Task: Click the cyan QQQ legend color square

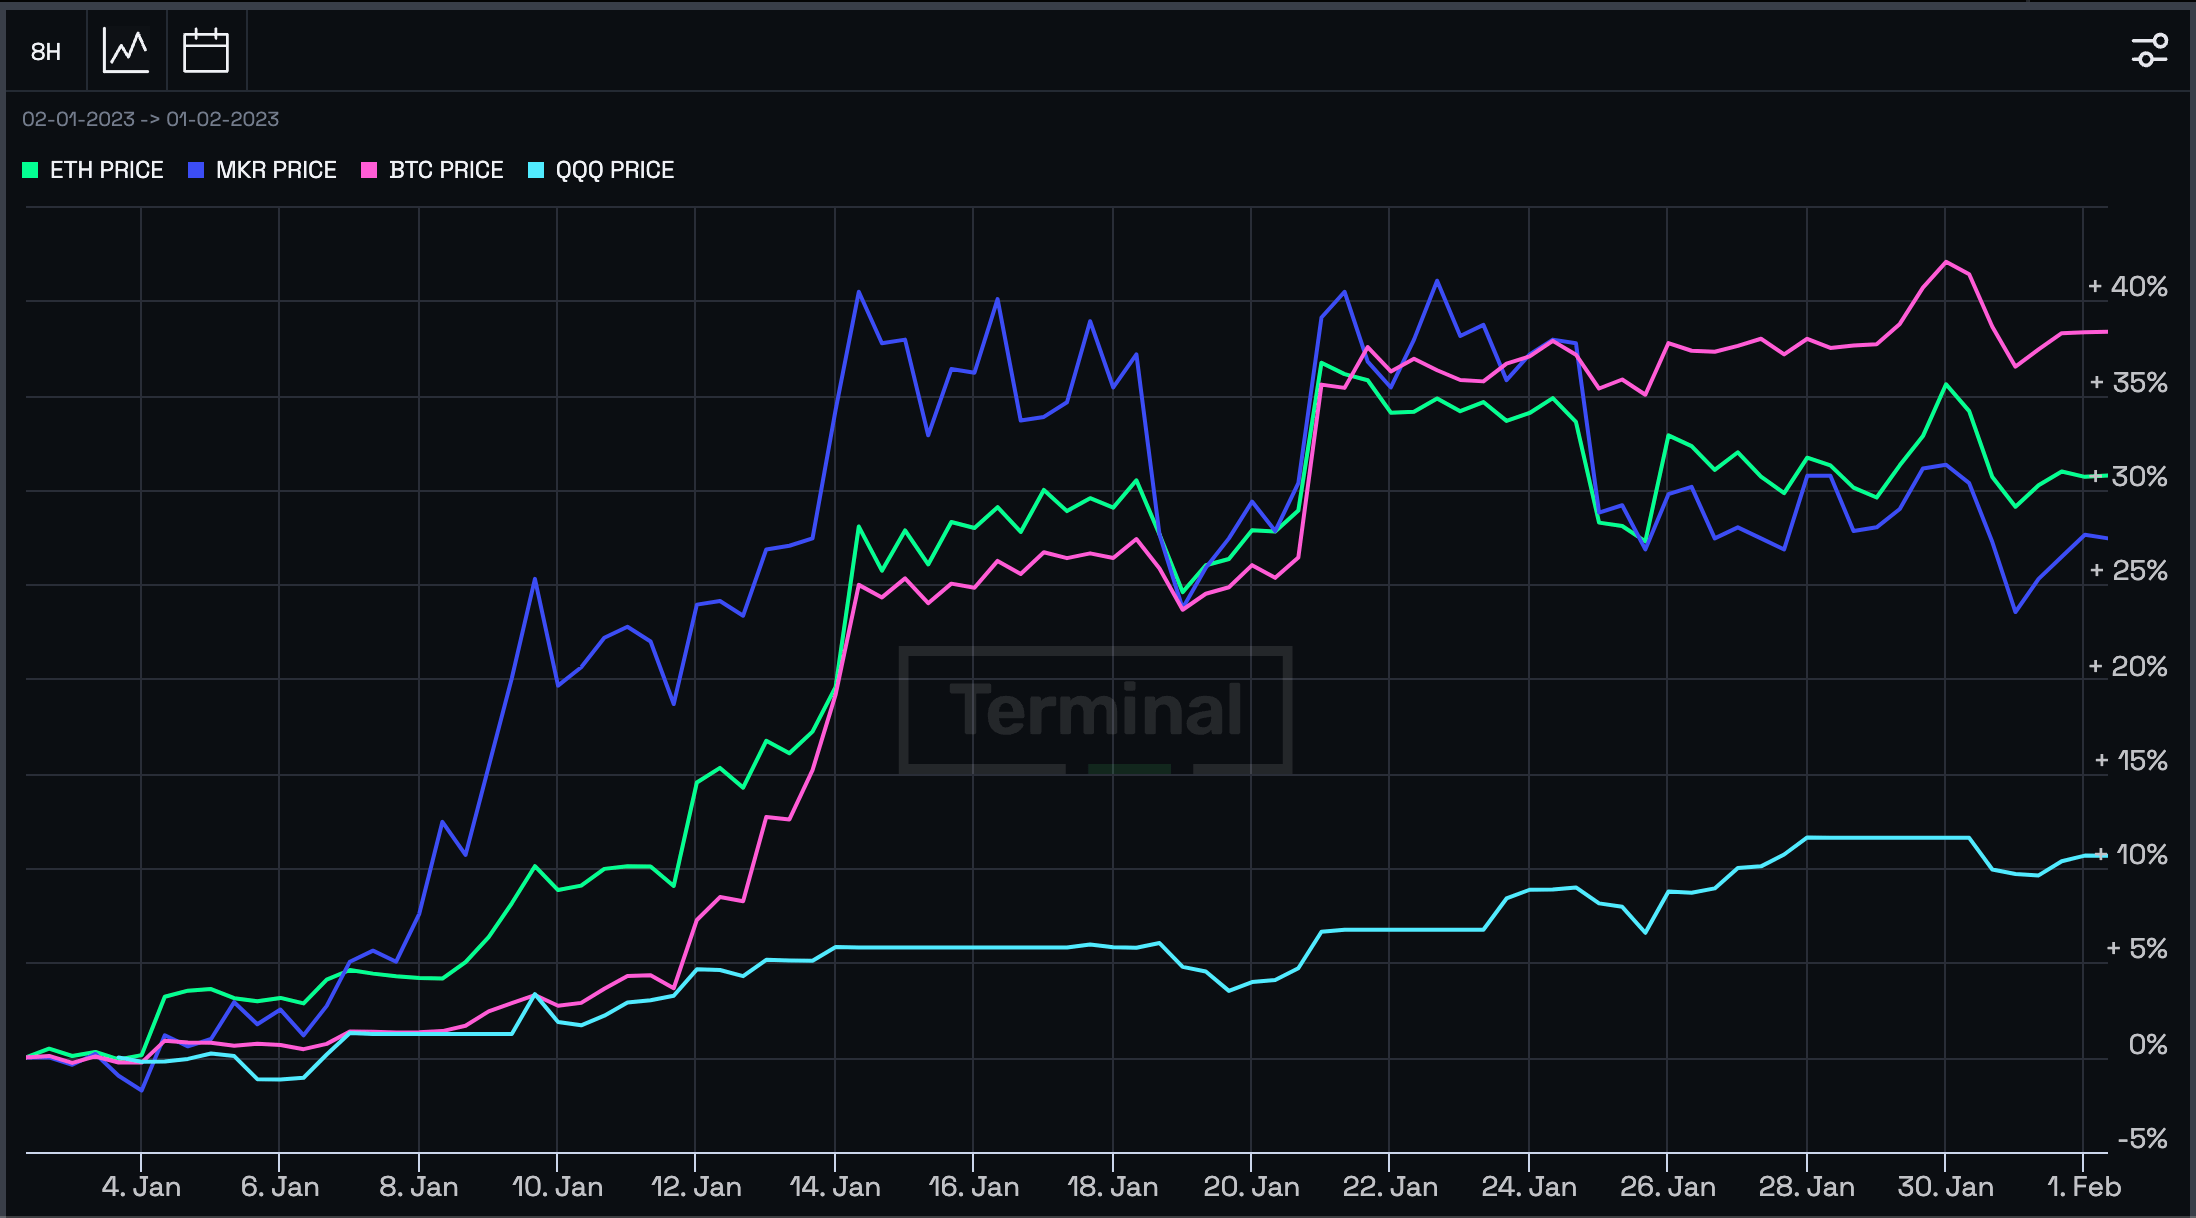Action: click(x=536, y=170)
